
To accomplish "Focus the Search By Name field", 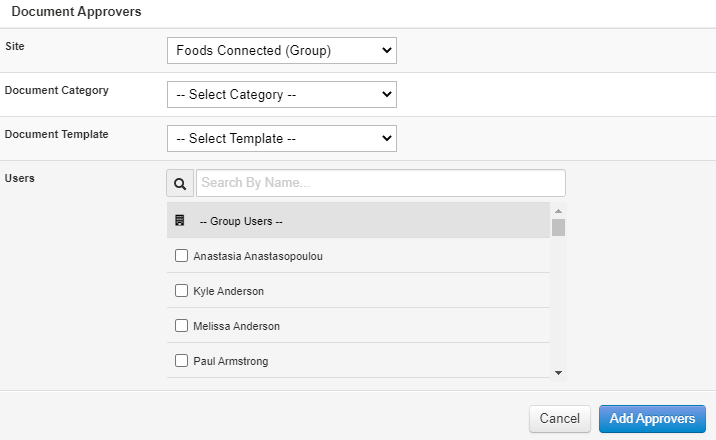I will [381, 183].
